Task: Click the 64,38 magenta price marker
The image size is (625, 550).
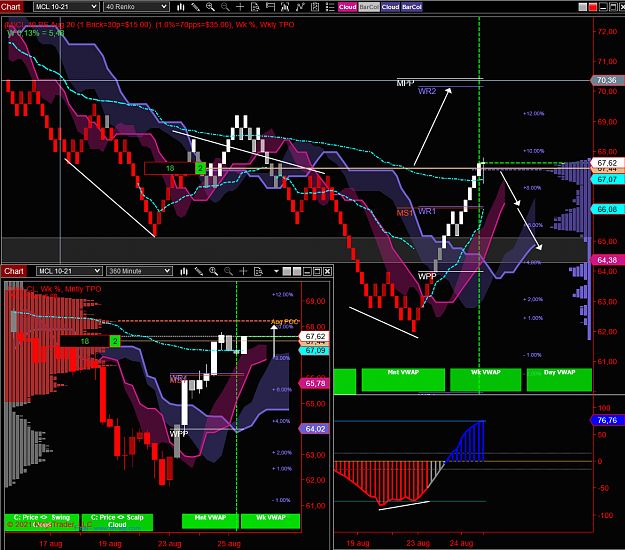Action: (607, 260)
